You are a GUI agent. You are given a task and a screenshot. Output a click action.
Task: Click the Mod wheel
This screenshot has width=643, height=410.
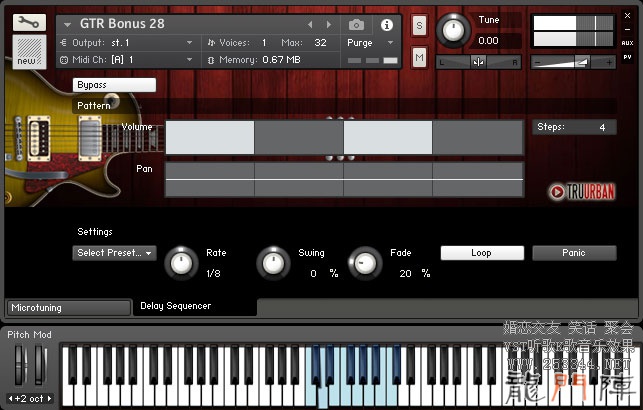[x=40, y=365]
